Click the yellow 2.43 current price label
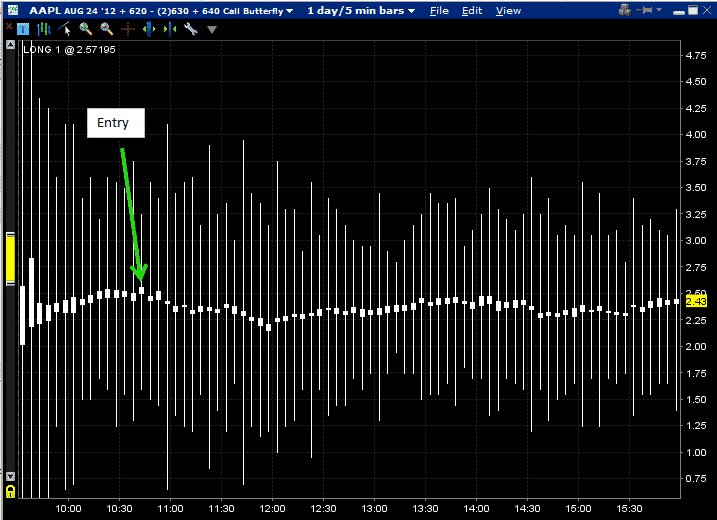This screenshot has height=520, width=717. pos(696,301)
